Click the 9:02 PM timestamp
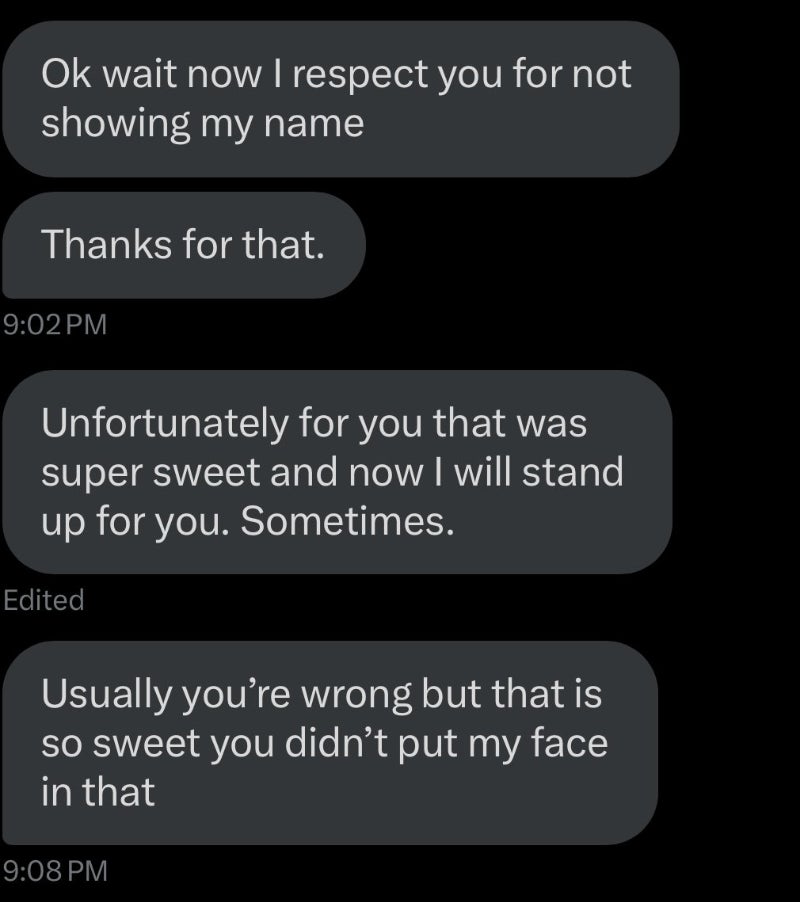800x902 pixels. pyautogui.click(x=54, y=324)
